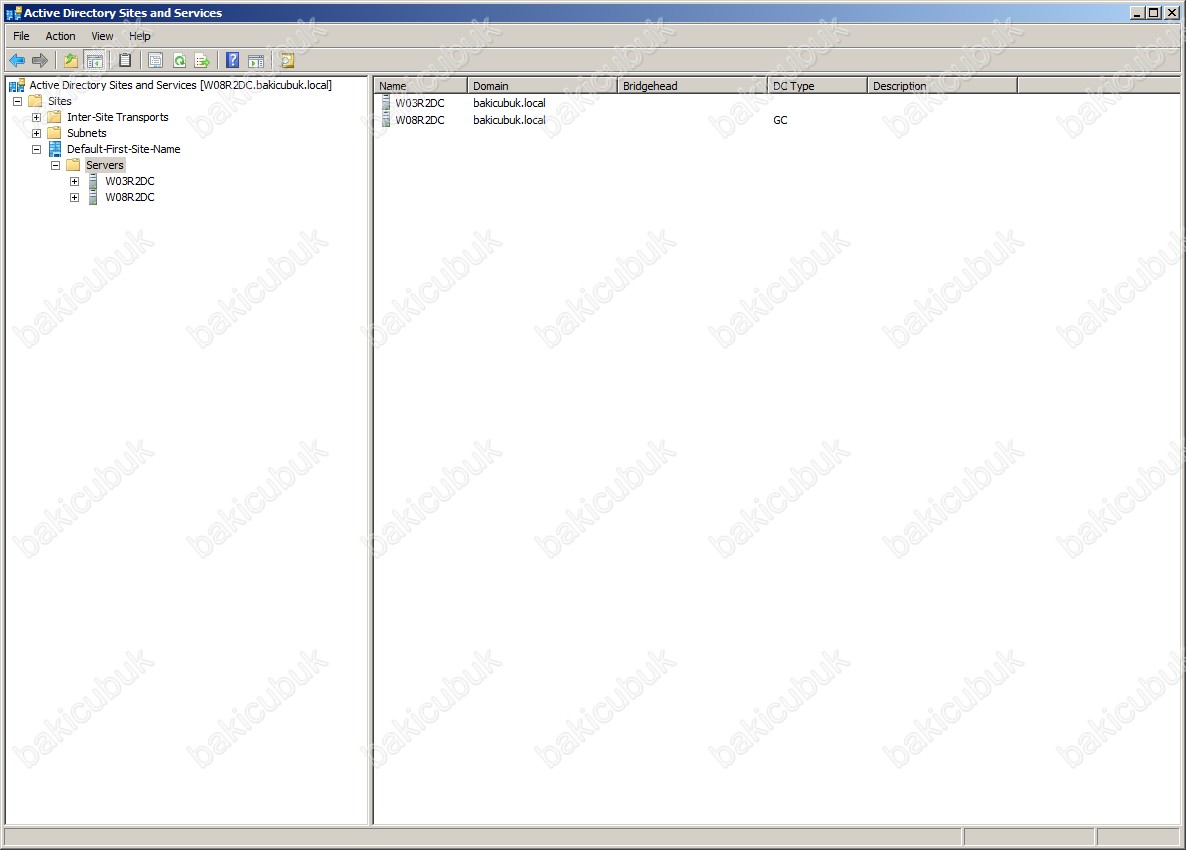Click bakicubuk.local domain in W08R2DC row
Viewport: 1186px width, 850px height.
(509, 120)
